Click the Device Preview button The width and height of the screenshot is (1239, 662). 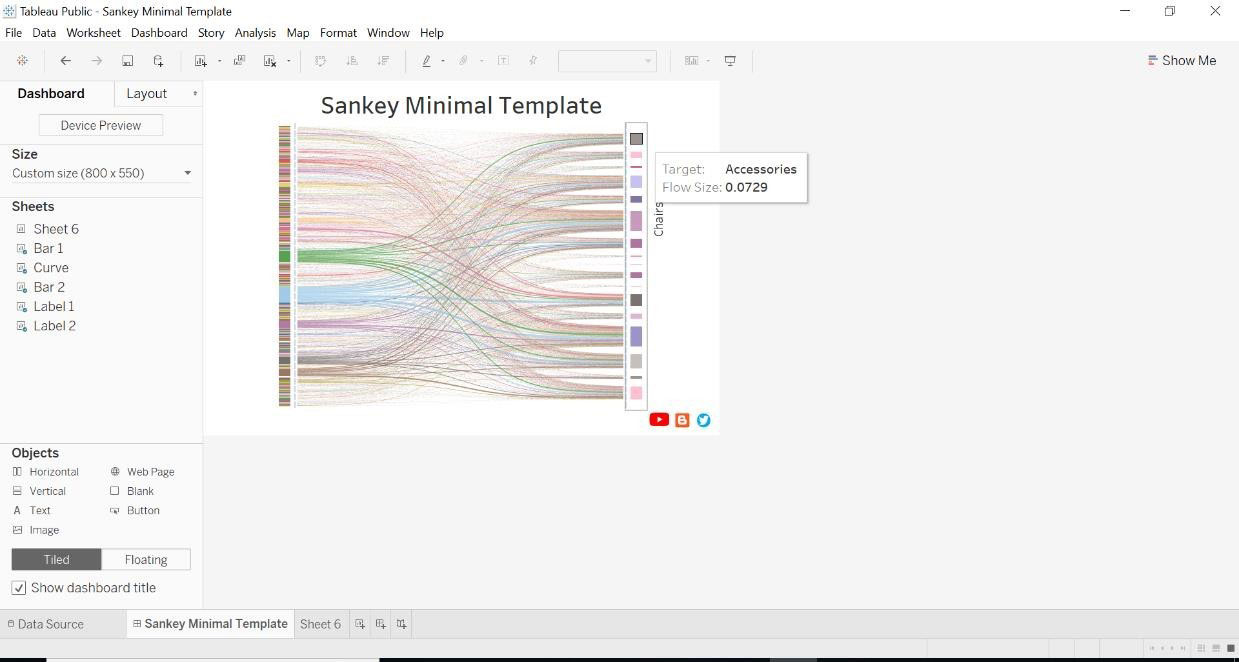(x=100, y=124)
